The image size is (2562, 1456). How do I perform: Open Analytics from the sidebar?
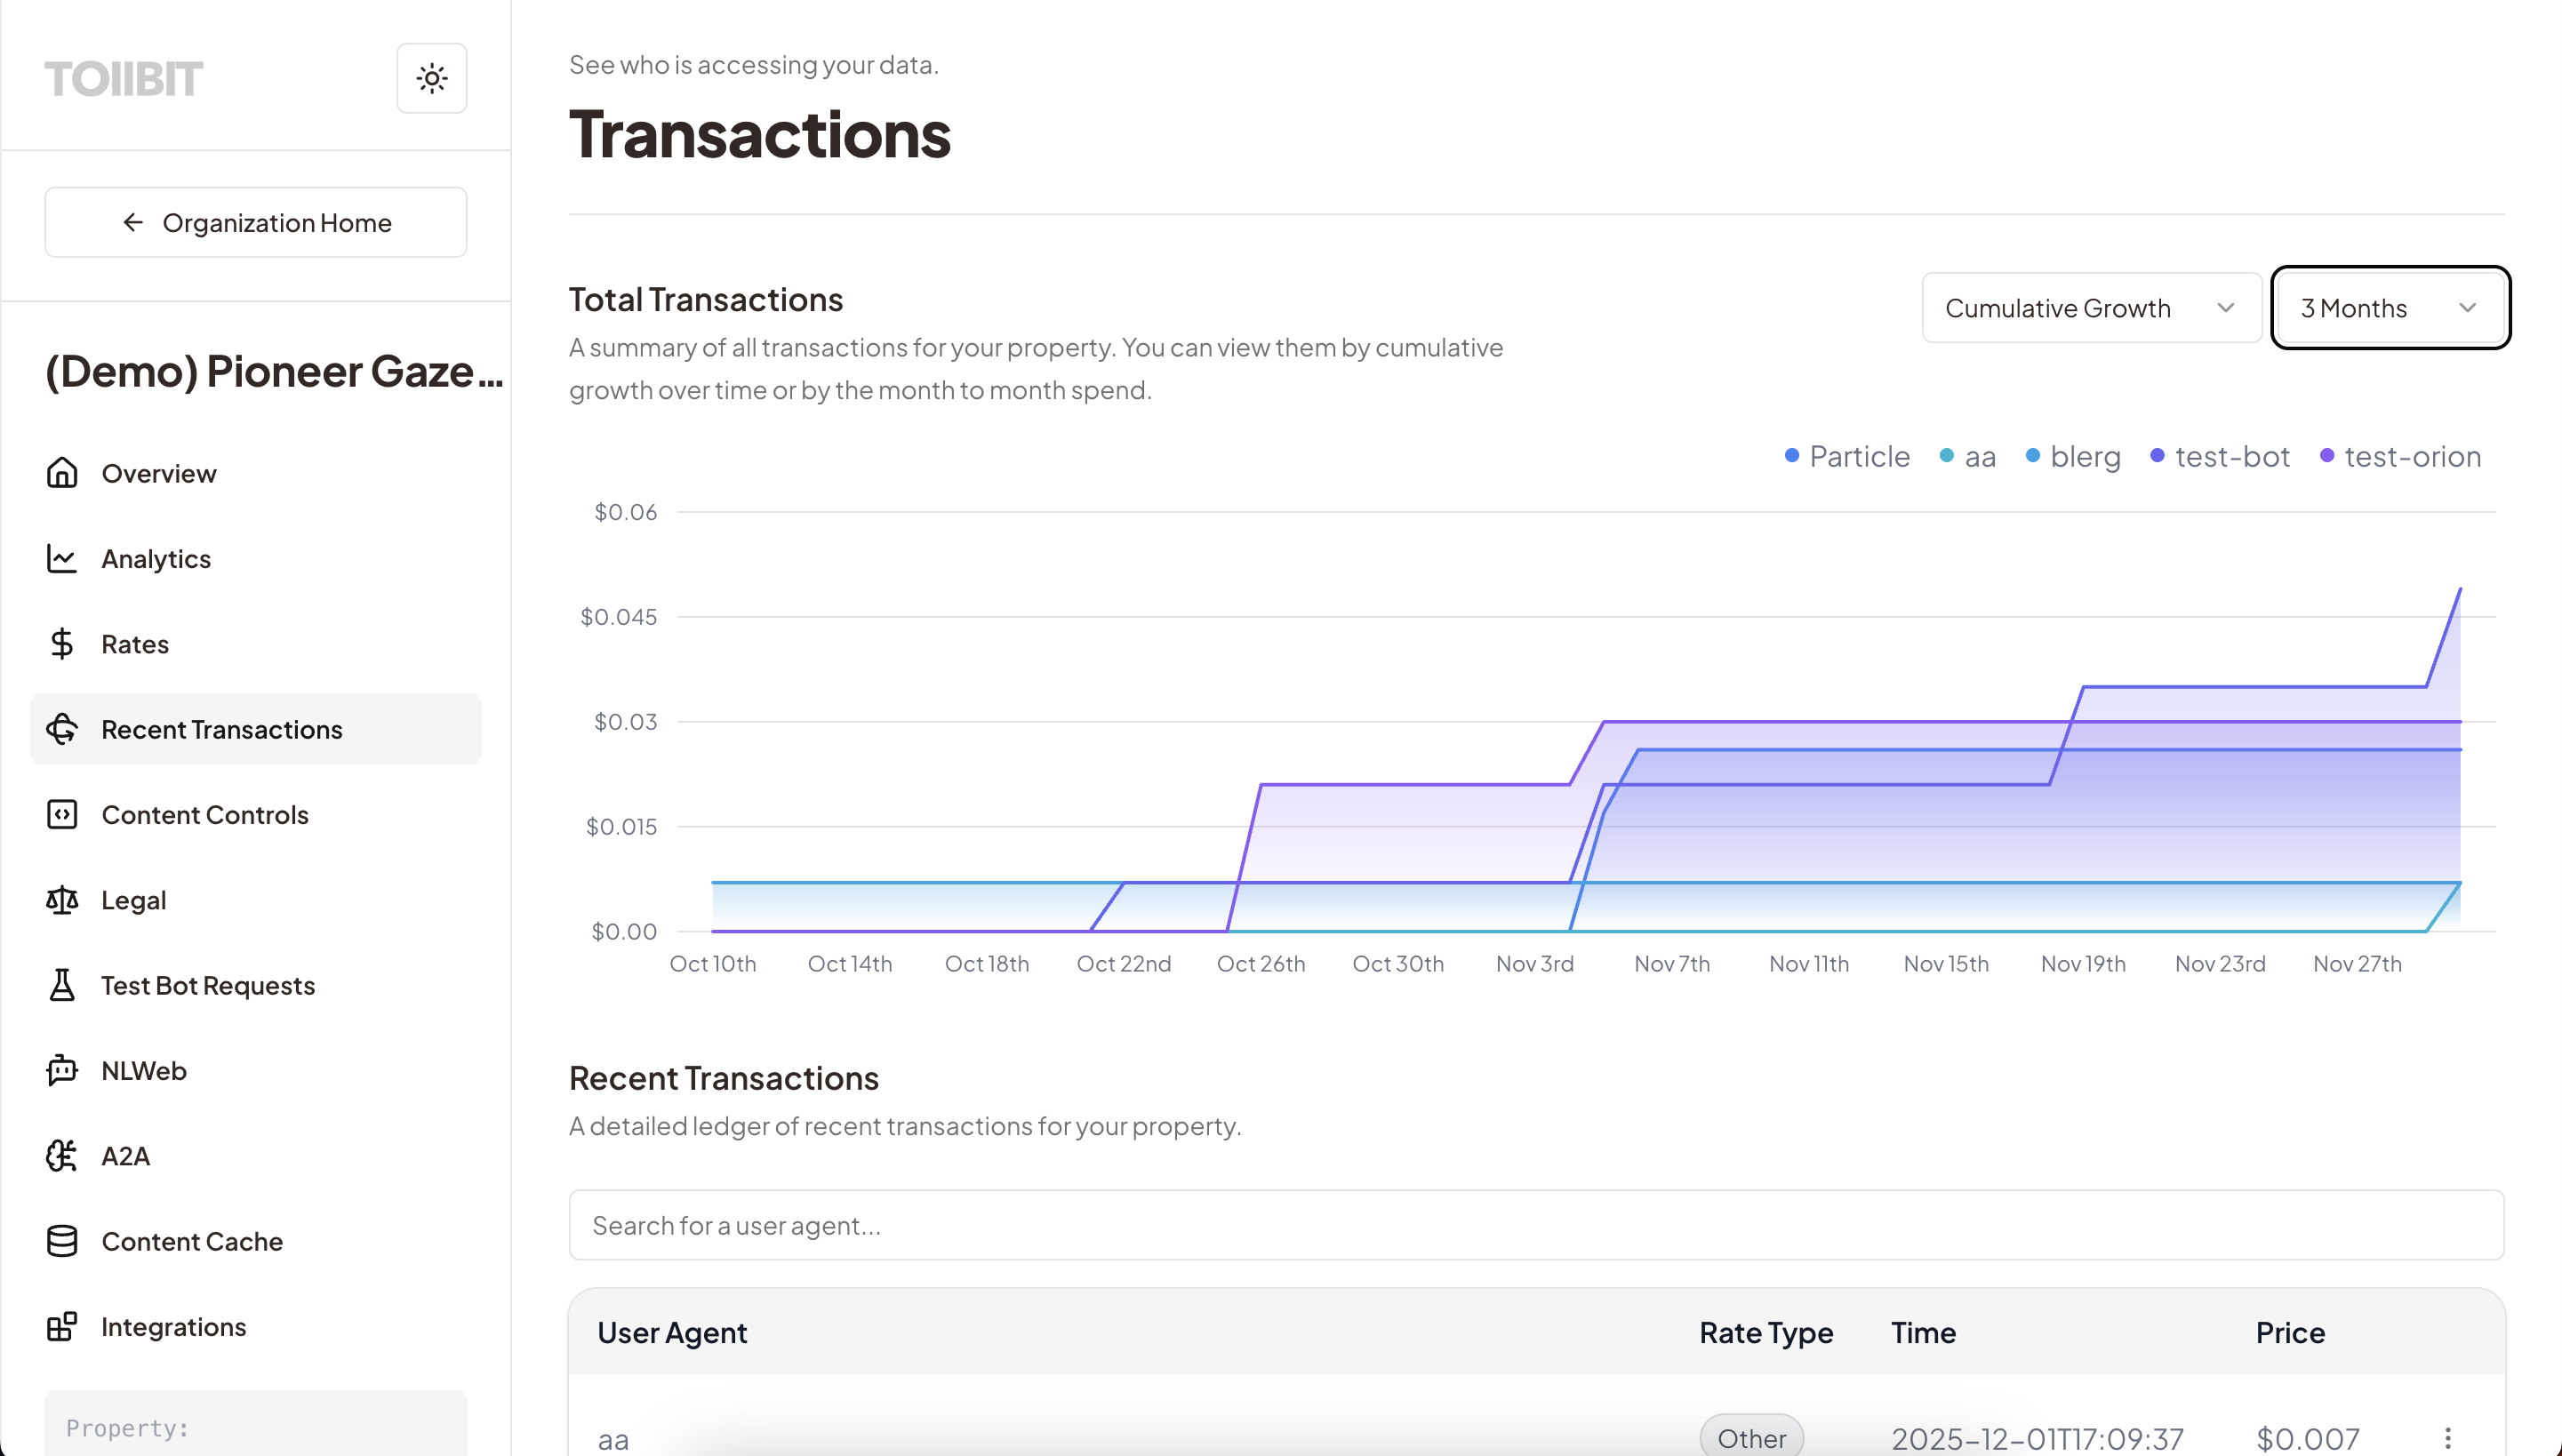click(155, 558)
